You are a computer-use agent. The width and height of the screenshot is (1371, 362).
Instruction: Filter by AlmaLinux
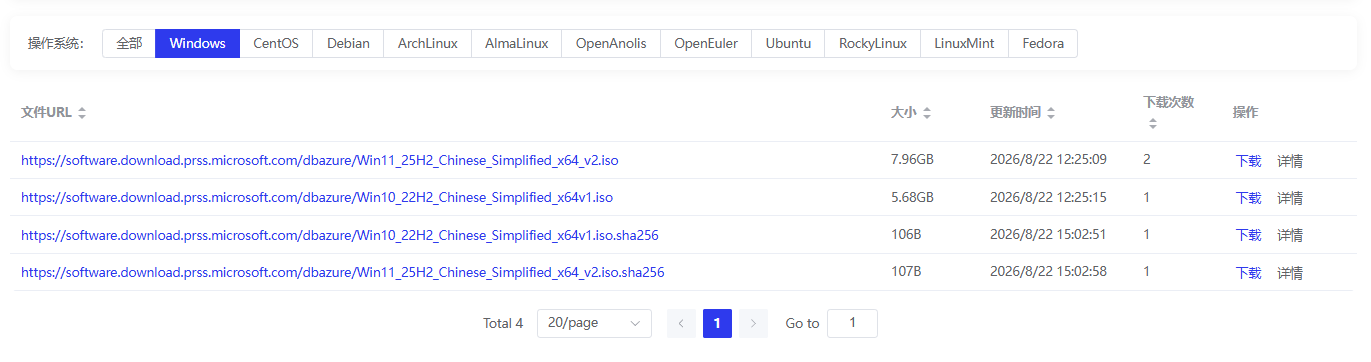point(516,43)
